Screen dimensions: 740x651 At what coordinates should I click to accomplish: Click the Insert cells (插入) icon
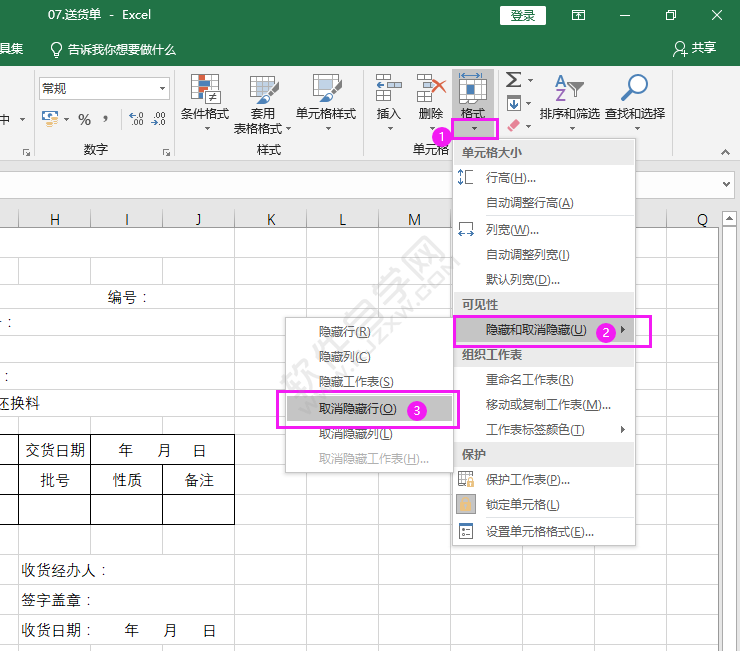(x=388, y=90)
